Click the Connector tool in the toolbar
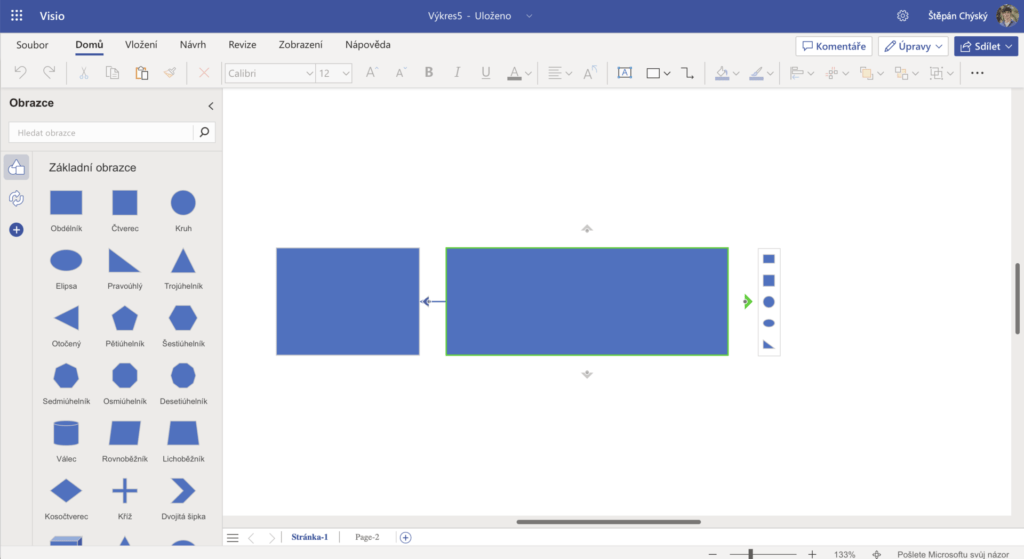 tap(687, 73)
